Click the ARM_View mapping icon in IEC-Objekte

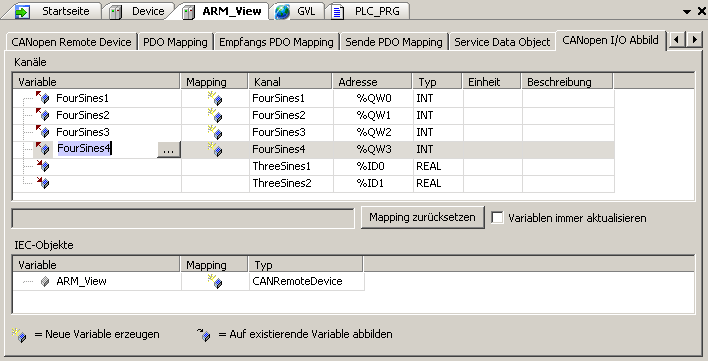tap(215, 282)
